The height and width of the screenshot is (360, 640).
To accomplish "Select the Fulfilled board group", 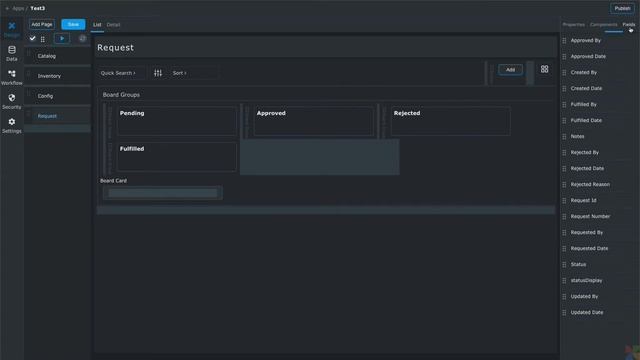I will [177, 156].
